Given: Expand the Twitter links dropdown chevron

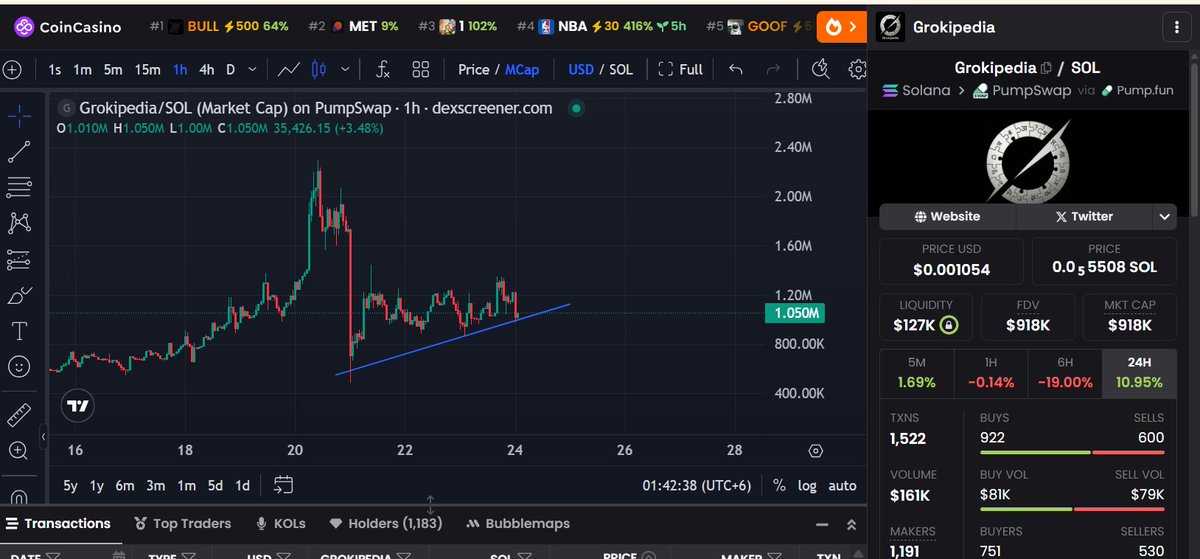Looking at the screenshot, I should point(1164,216).
